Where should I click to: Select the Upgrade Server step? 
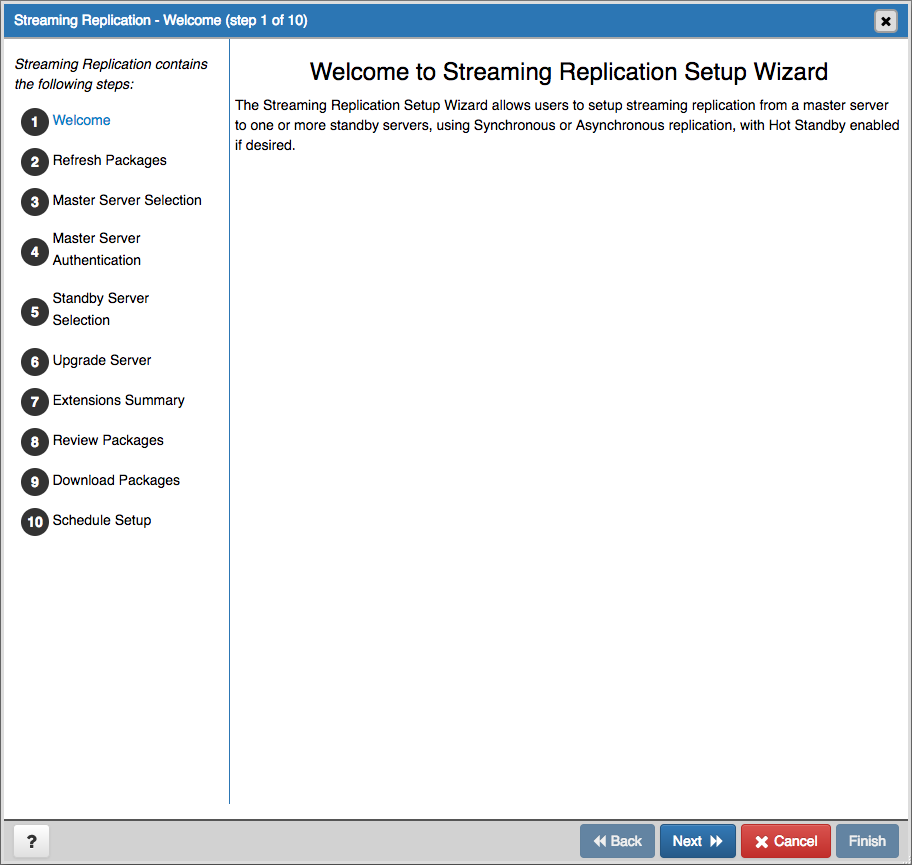[x=102, y=361]
